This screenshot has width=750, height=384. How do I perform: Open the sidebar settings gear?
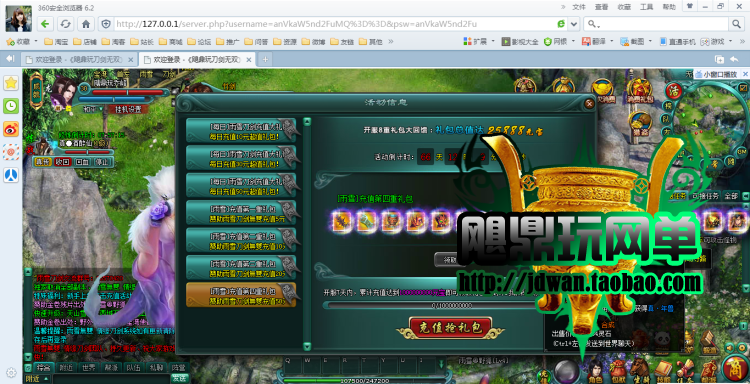click(x=11, y=372)
